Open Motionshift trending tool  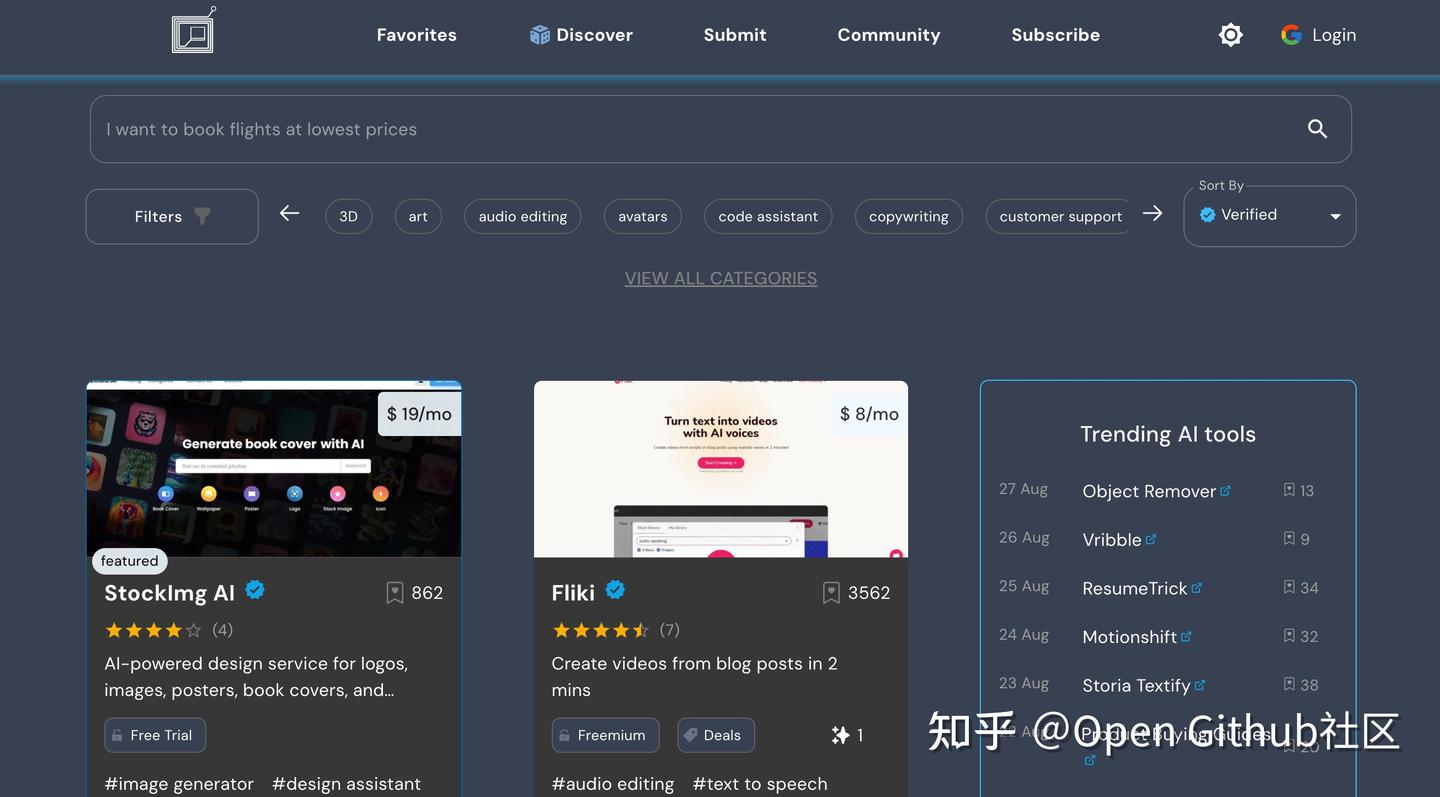pyautogui.click(x=1130, y=637)
